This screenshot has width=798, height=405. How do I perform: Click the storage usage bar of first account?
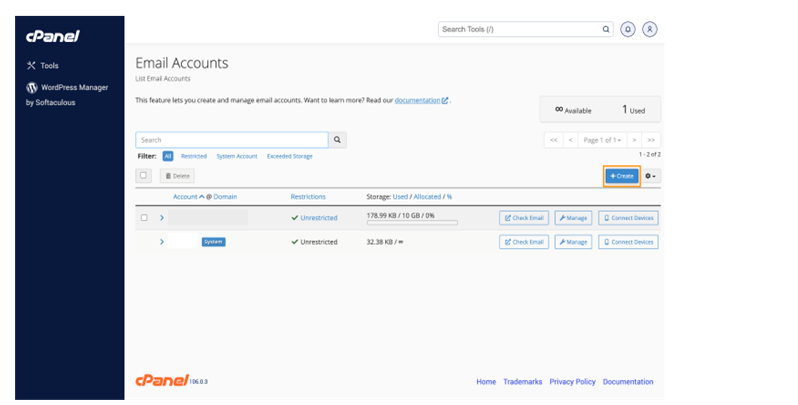pos(412,222)
